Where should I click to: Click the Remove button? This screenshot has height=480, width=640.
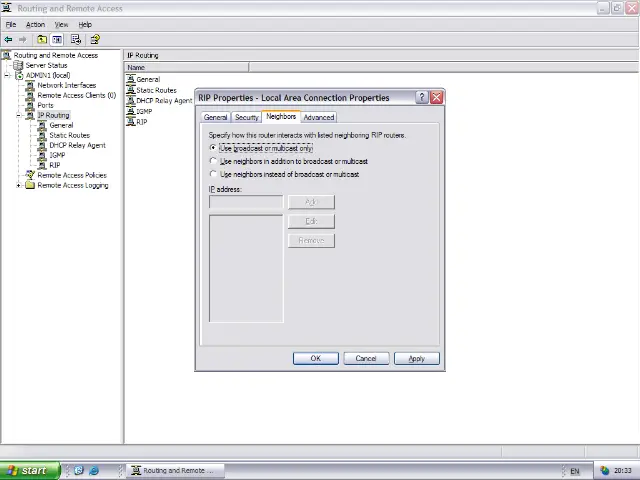coord(311,240)
